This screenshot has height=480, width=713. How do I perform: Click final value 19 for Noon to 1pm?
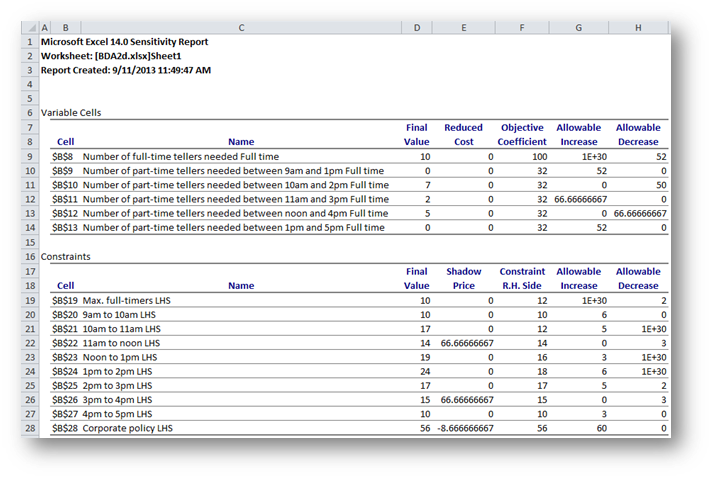425,357
